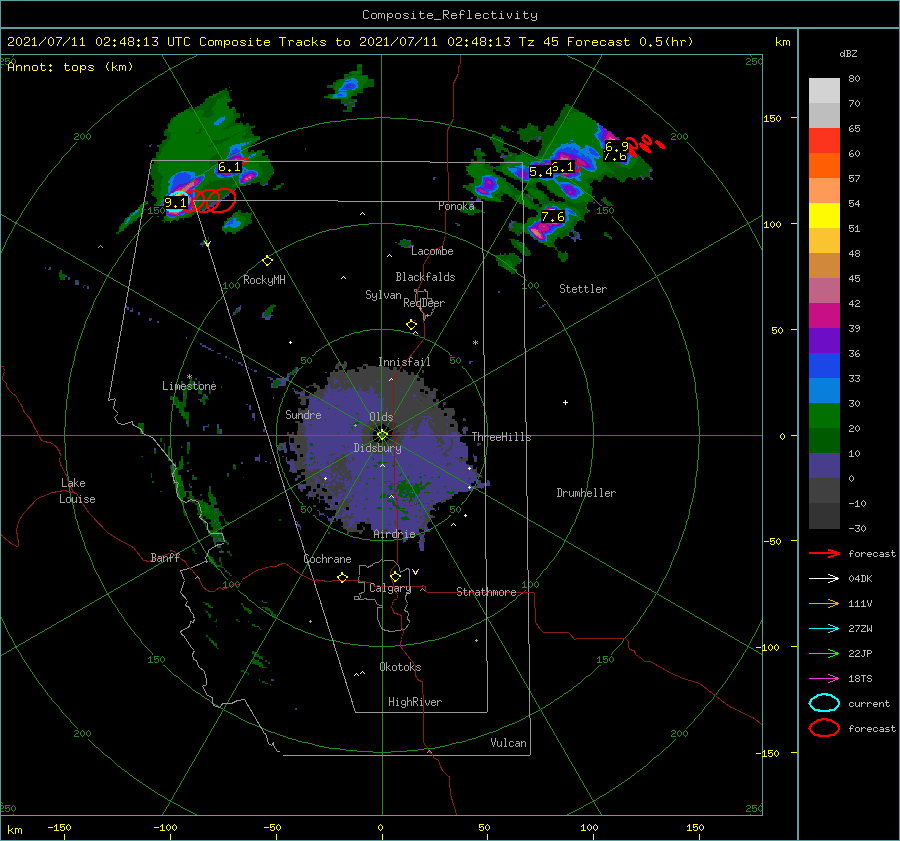This screenshot has width=900, height=841.
Task: Click the light gray 70-80 dBZ swatch
Action: pos(824,91)
